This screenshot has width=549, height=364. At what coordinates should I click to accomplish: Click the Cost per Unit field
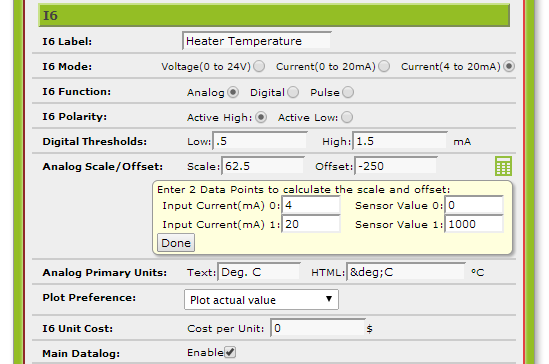(318, 328)
